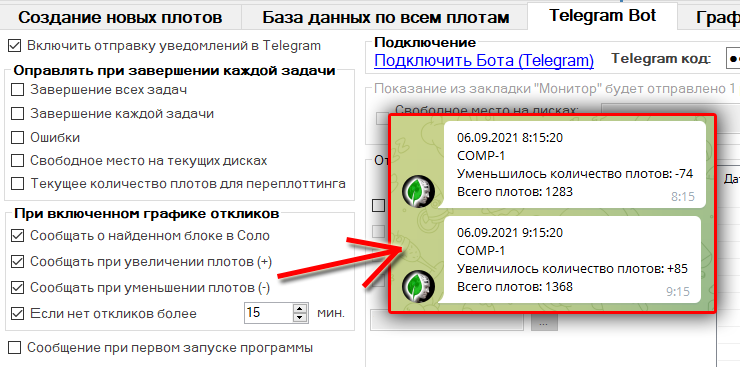Toggle Сообщать при уменьшении плотов (-)

17,287
